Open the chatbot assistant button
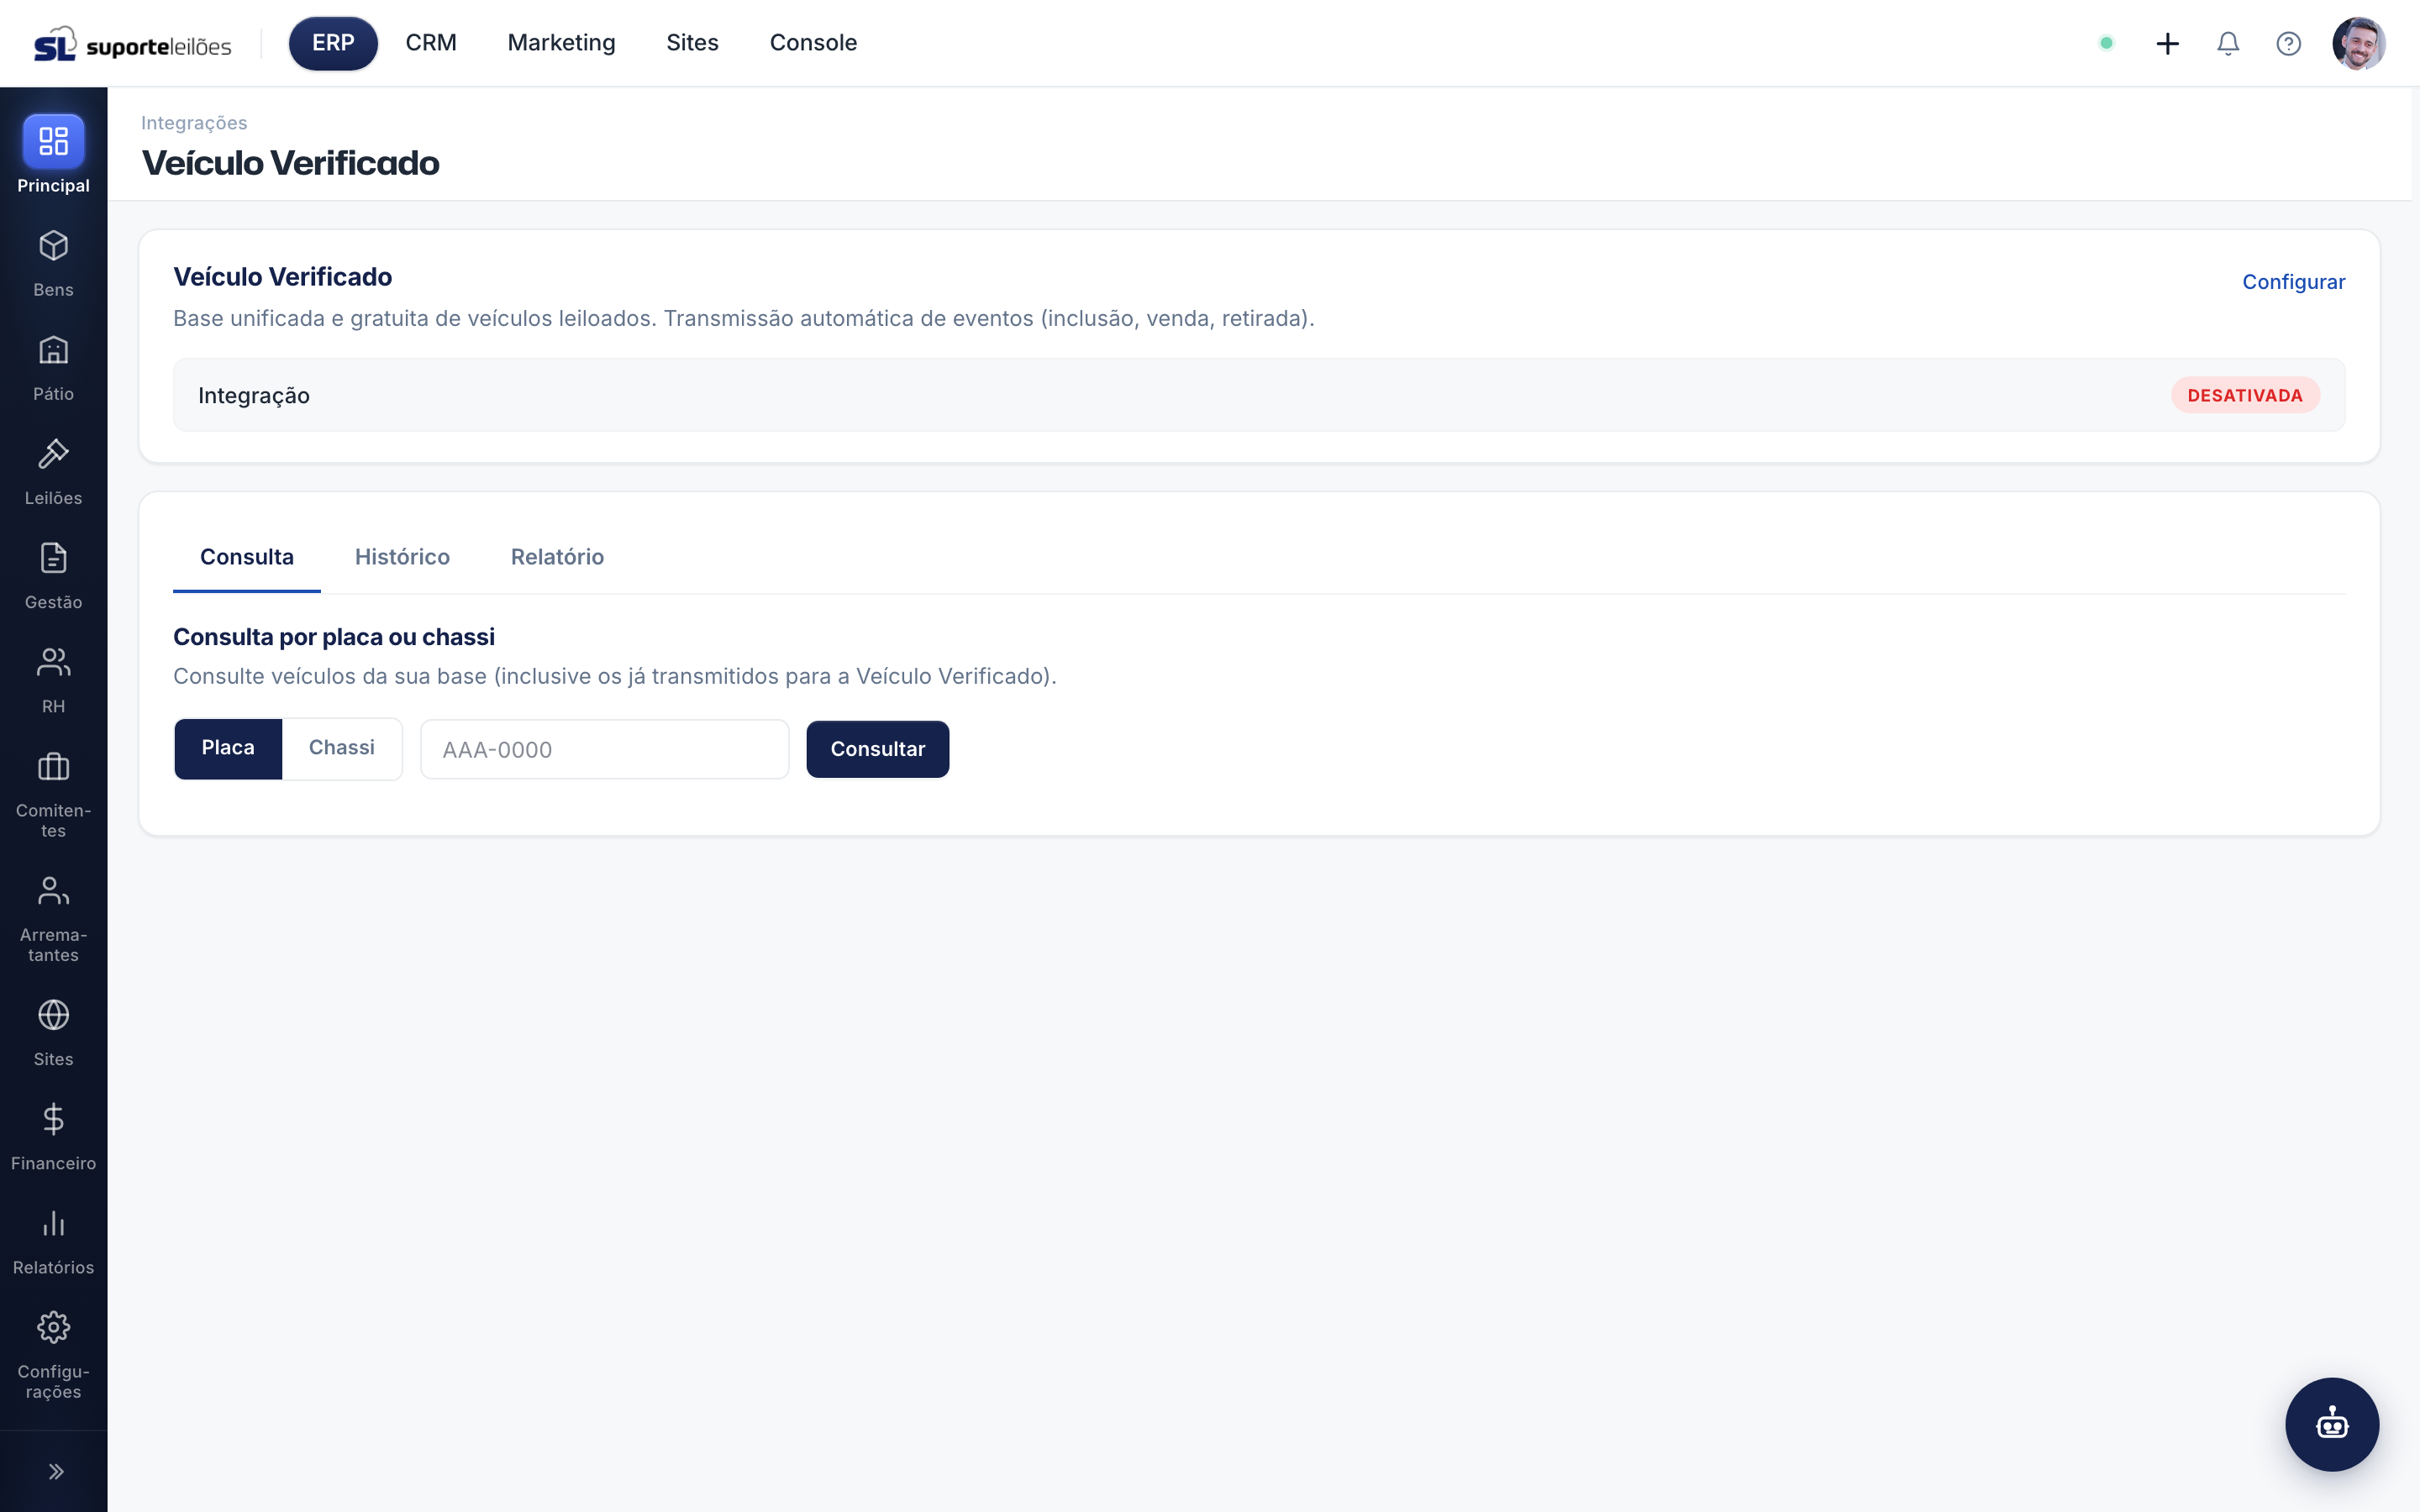 (2332, 1424)
